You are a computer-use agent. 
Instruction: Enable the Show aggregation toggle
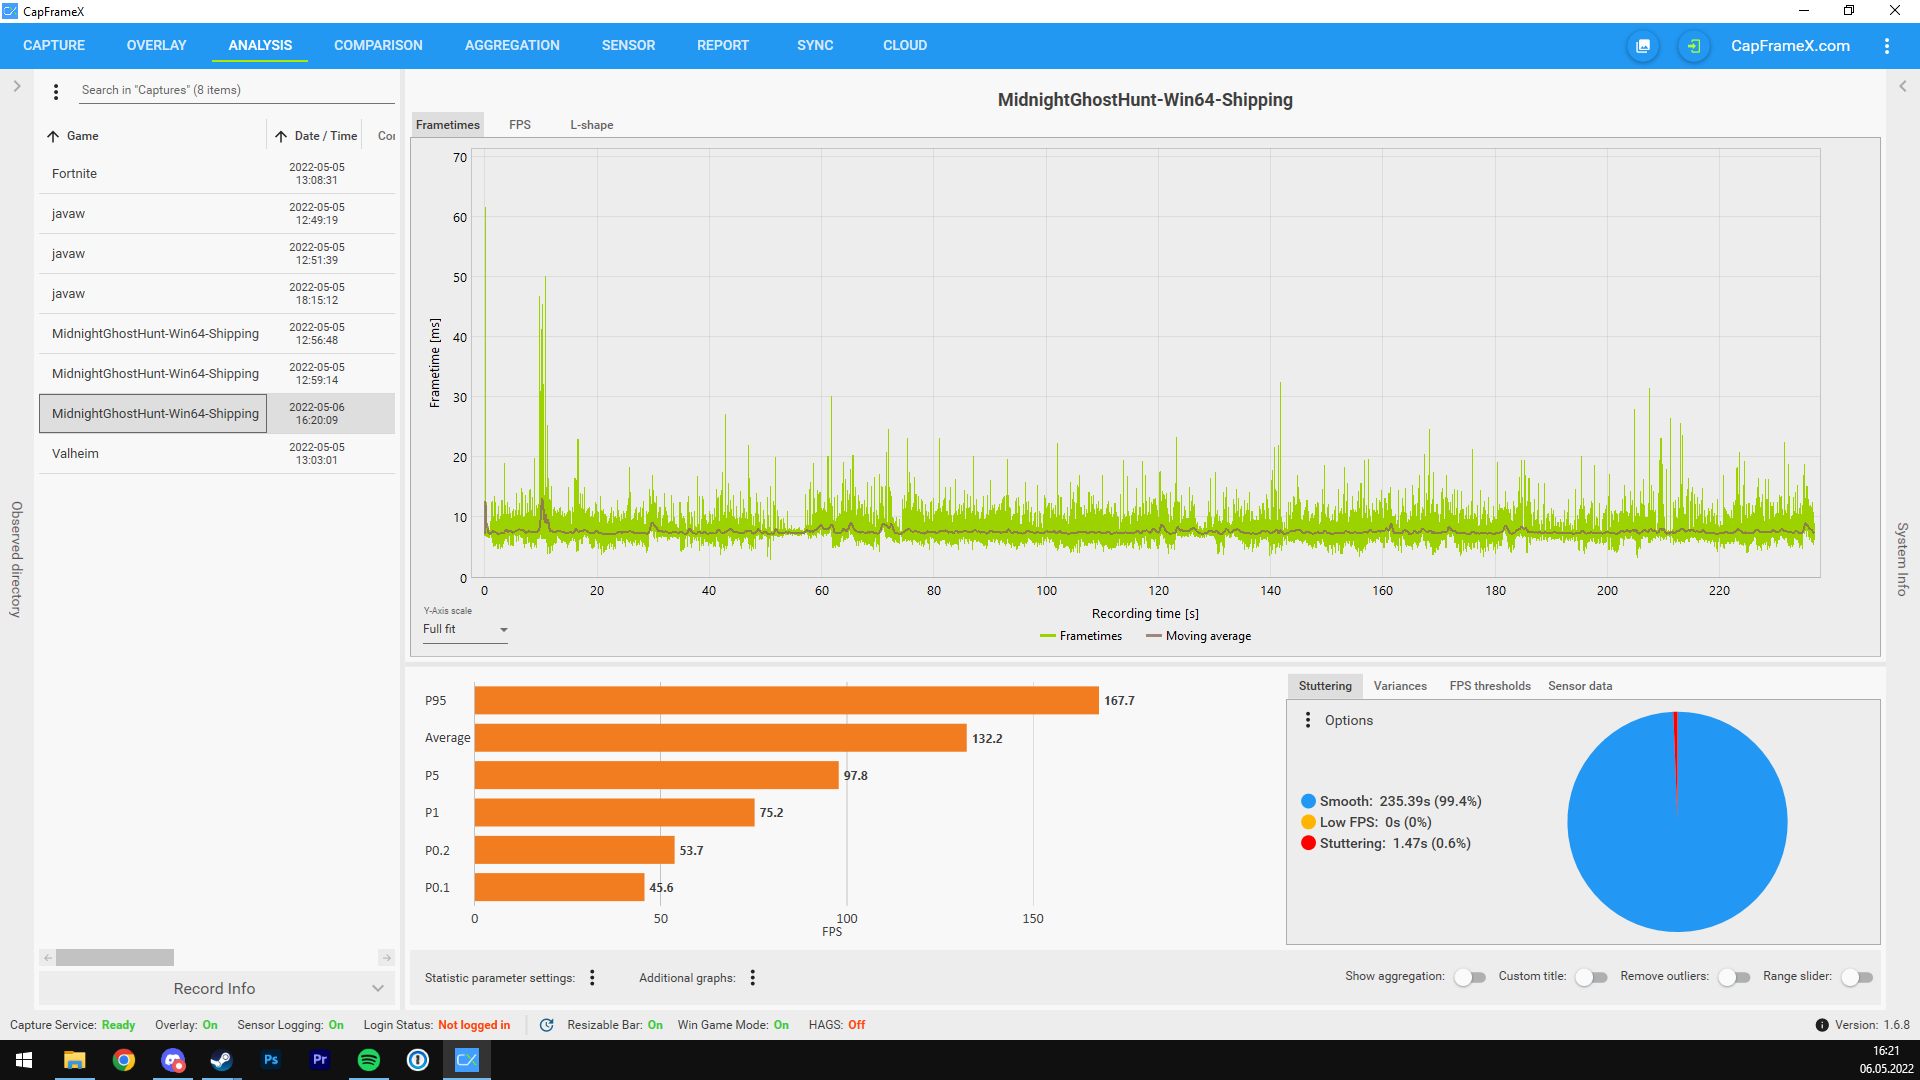tap(1469, 977)
